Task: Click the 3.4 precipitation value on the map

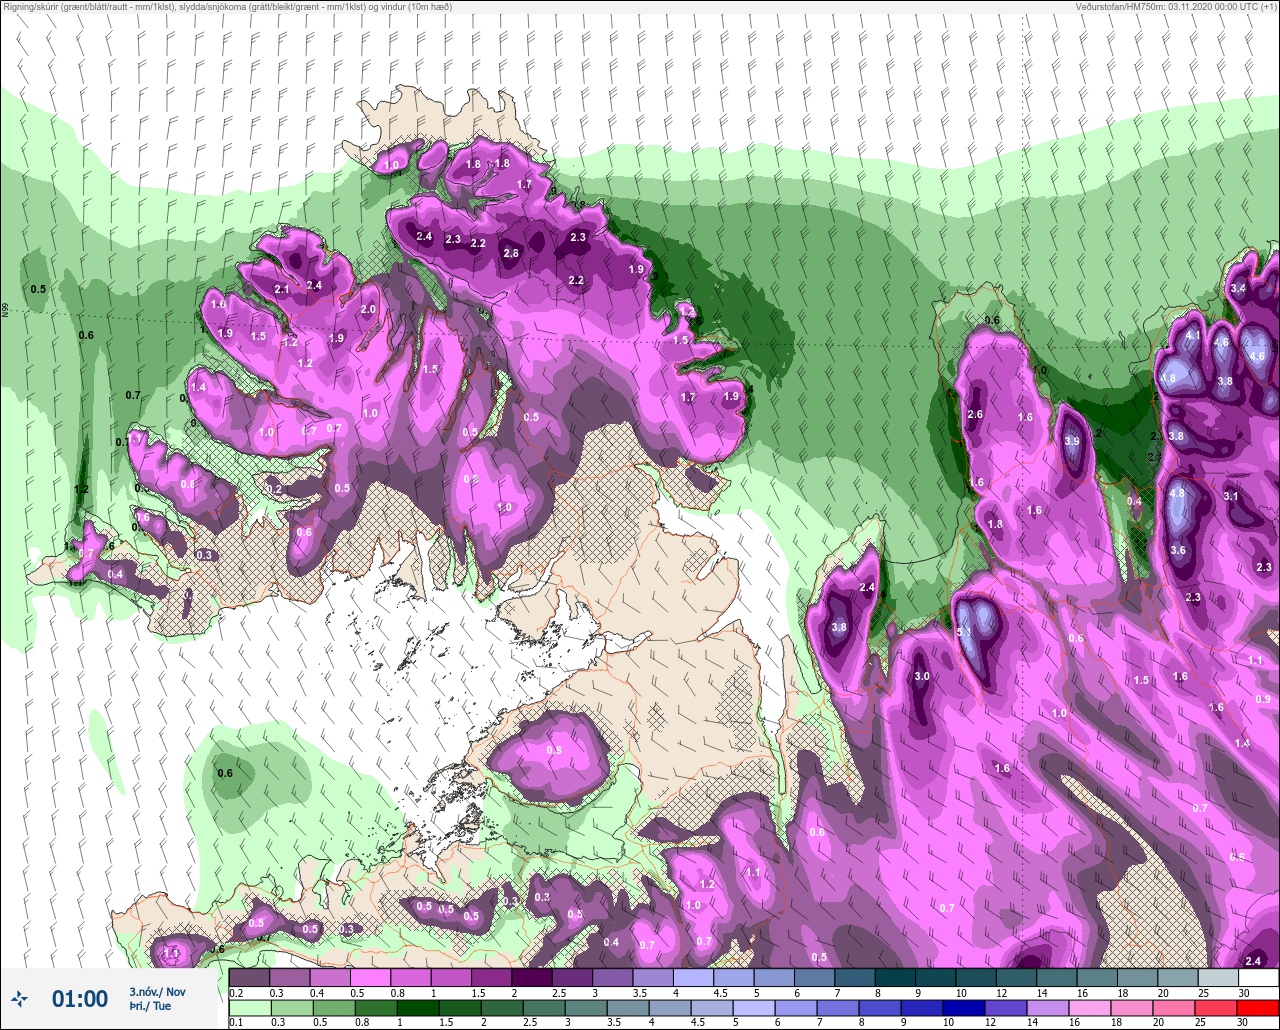Action: click(x=1238, y=289)
